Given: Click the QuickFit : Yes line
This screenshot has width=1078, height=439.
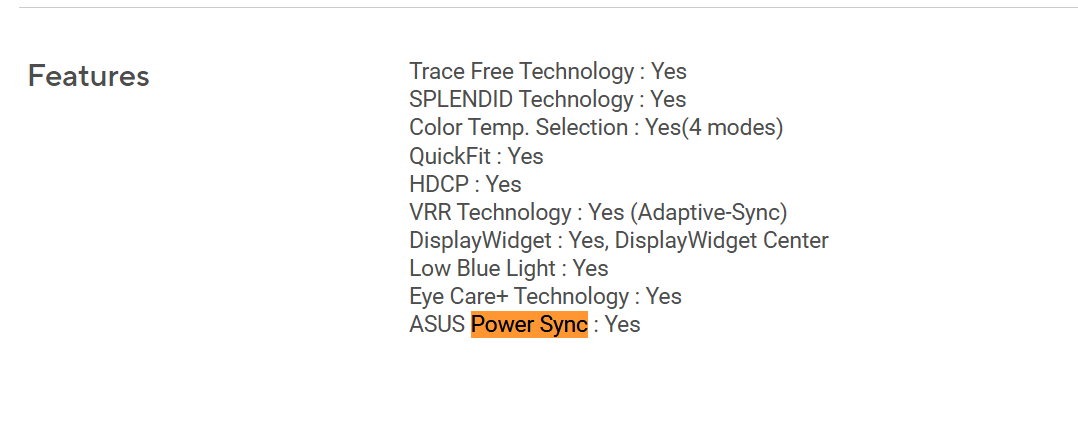Looking at the screenshot, I should click(x=476, y=156).
